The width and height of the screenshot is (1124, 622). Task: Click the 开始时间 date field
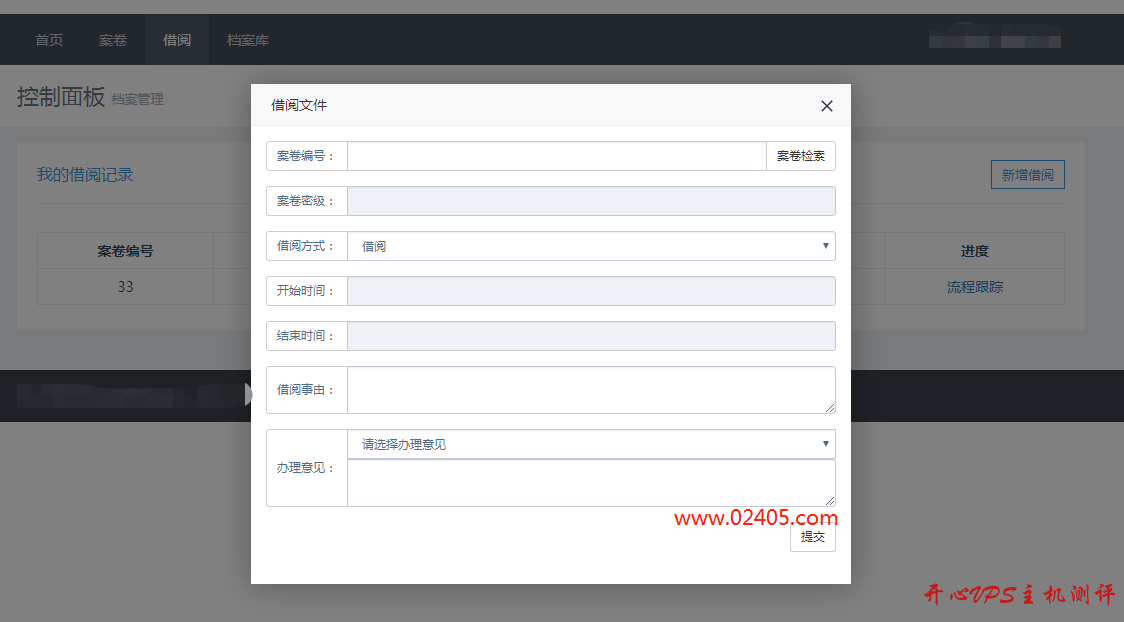tap(590, 290)
